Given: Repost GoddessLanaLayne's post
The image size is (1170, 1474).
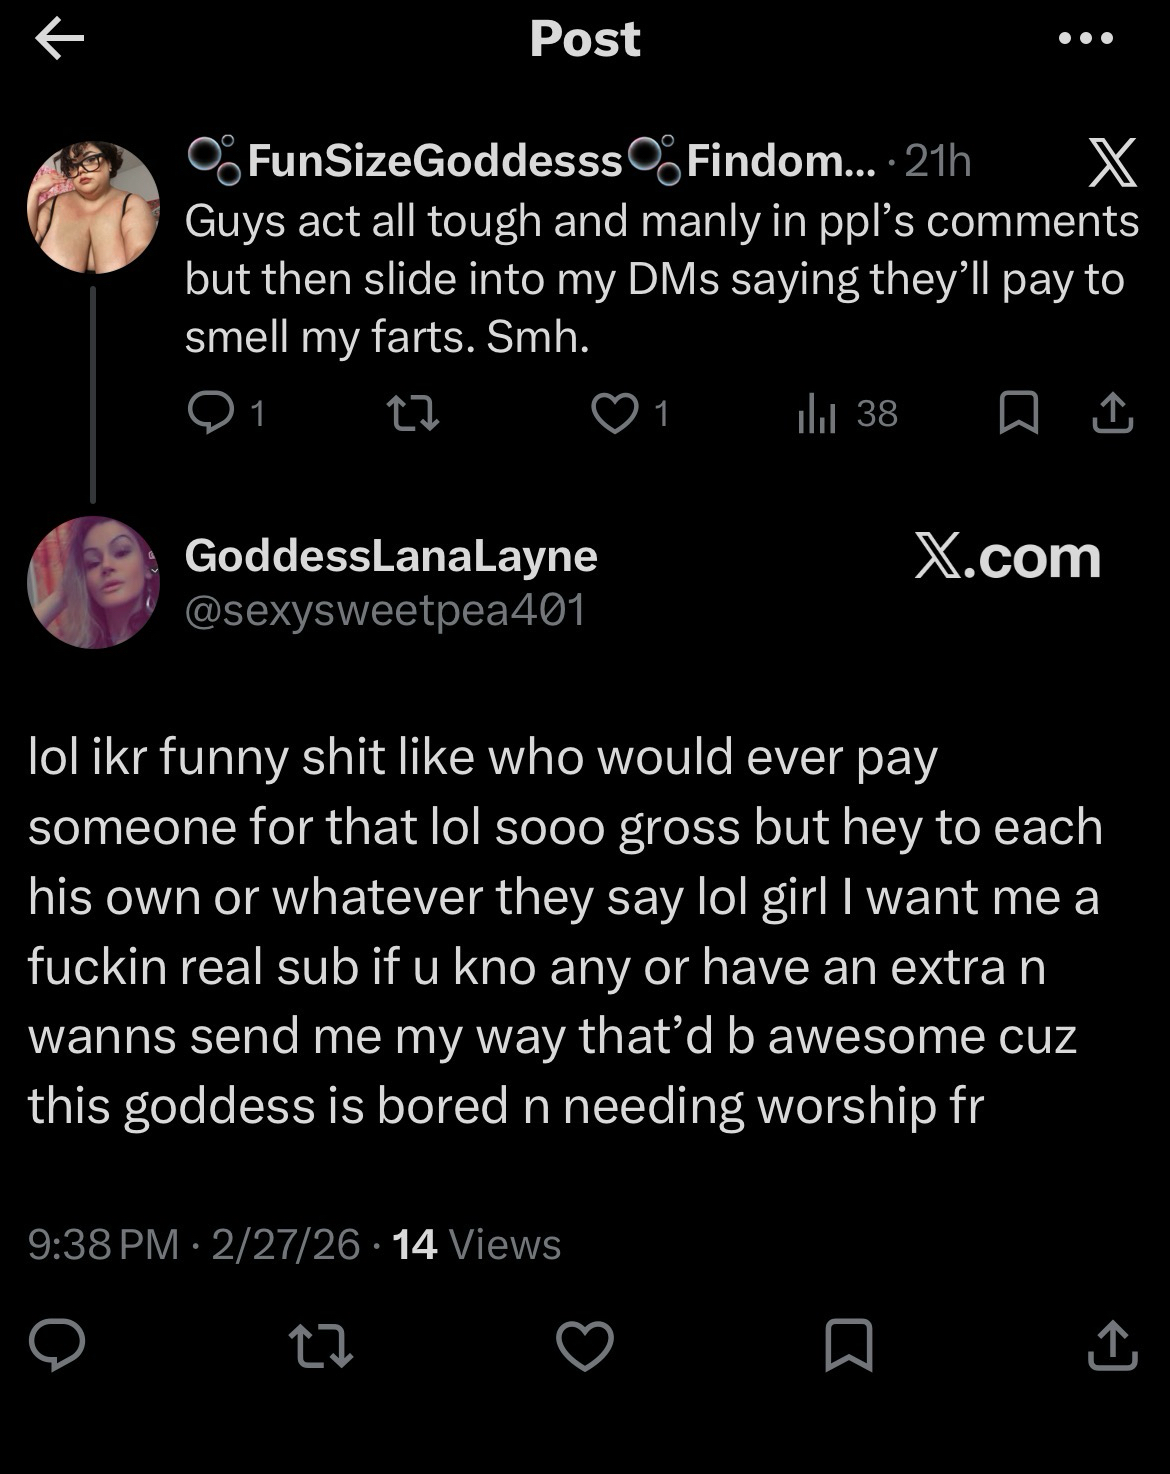Looking at the screenshot, I should 320,1345.
